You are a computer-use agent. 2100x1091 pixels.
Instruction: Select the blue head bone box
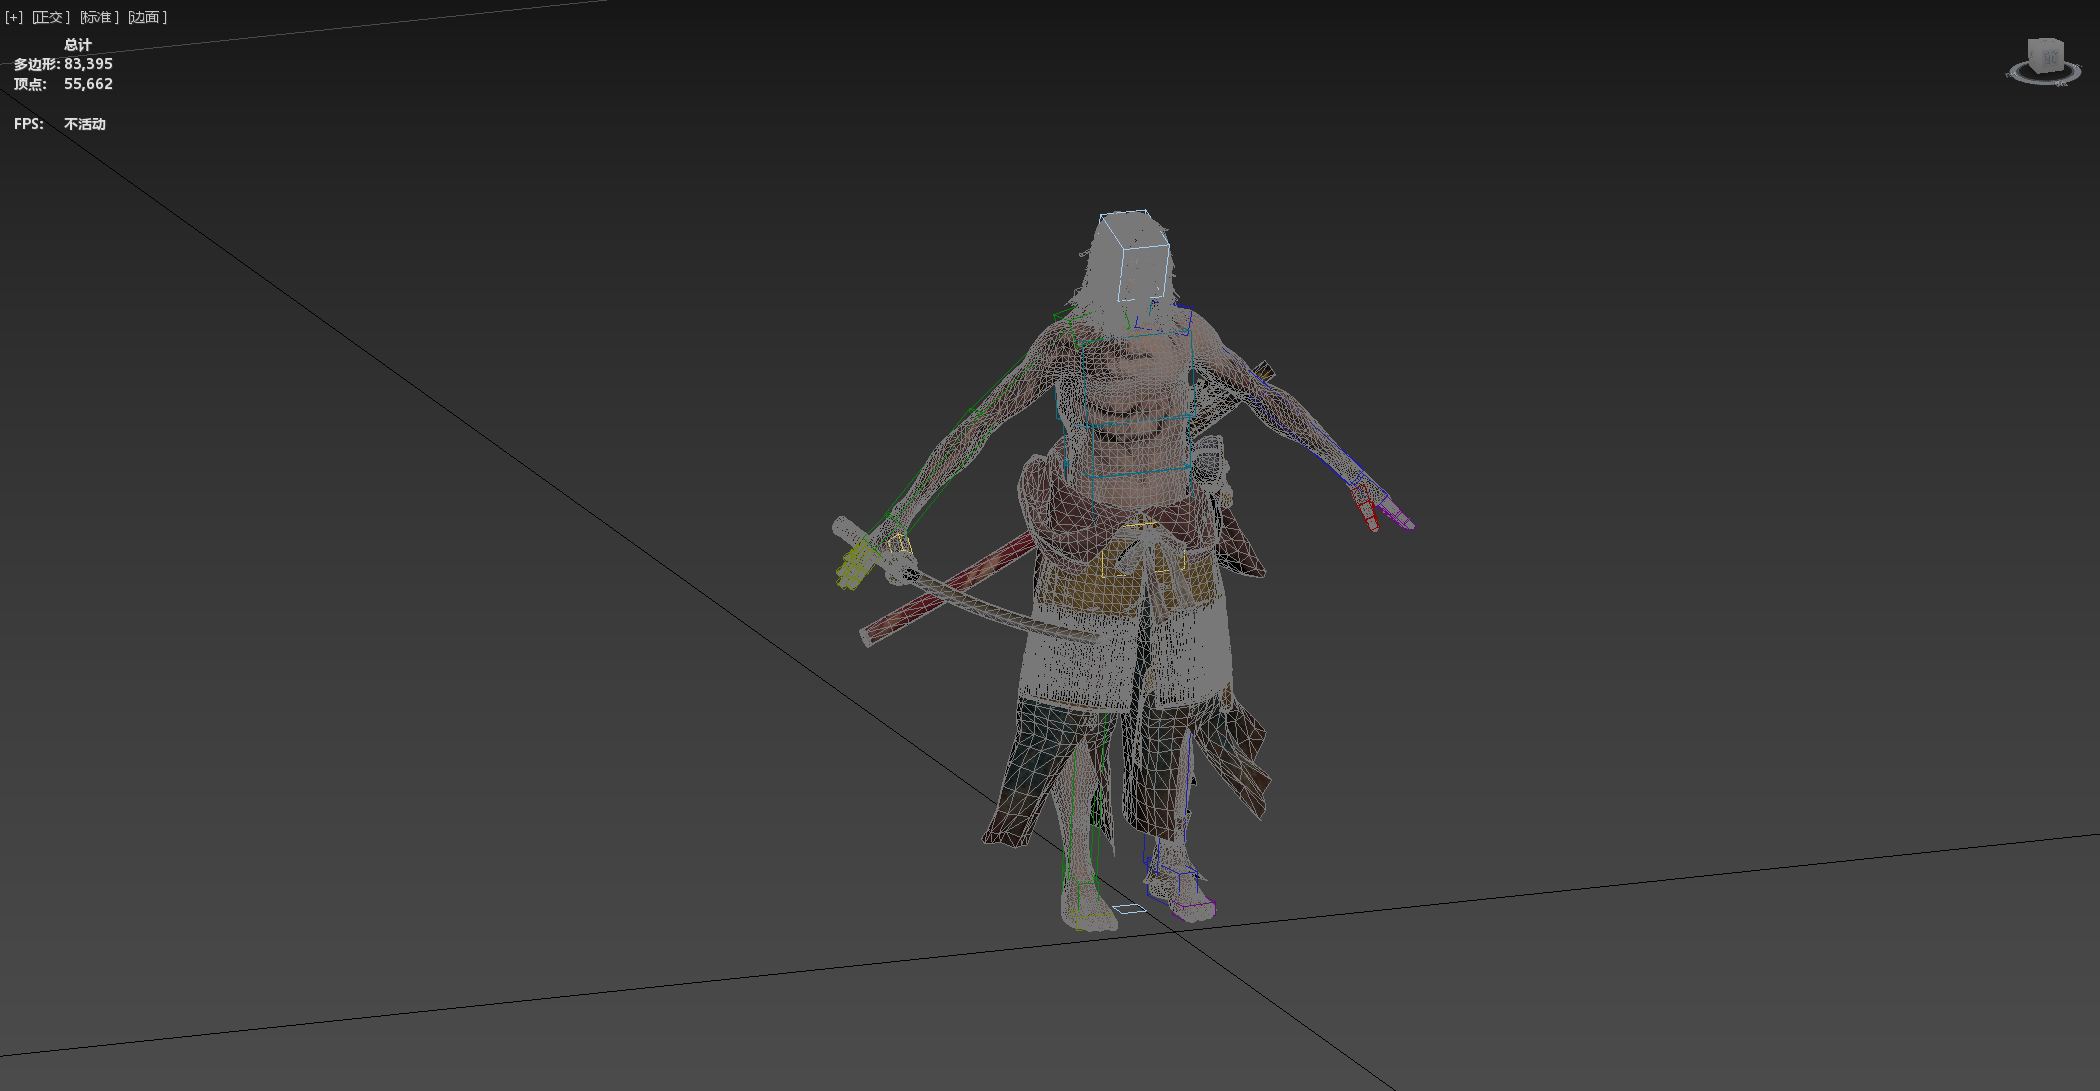point(1142,268)
